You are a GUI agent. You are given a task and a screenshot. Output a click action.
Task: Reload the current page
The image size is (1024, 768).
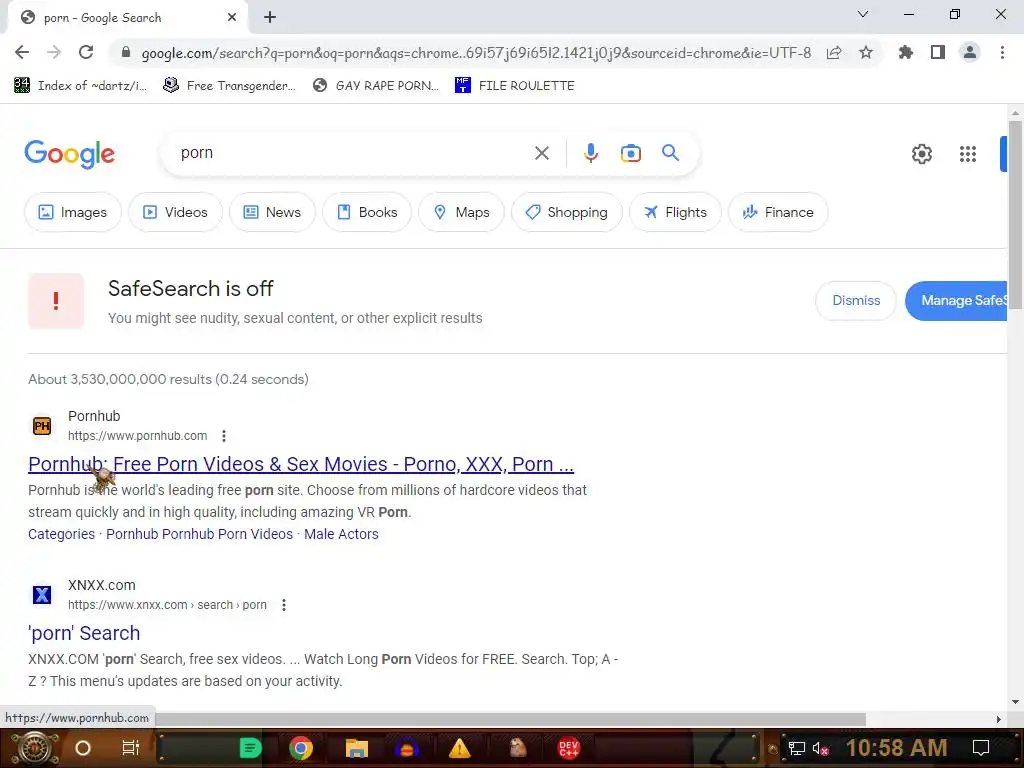(86, 52)
